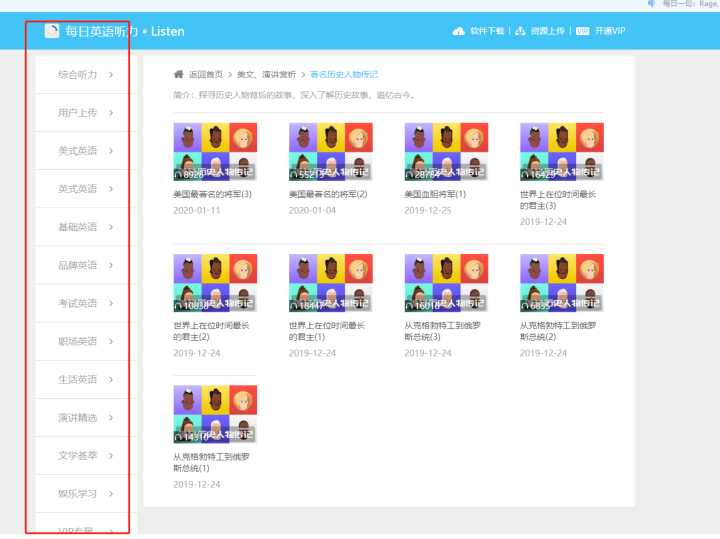Image resolution: width=720 pixels, height=539 pixels.
Task: Open the 资源上传 link in the header
Action: 540,31
